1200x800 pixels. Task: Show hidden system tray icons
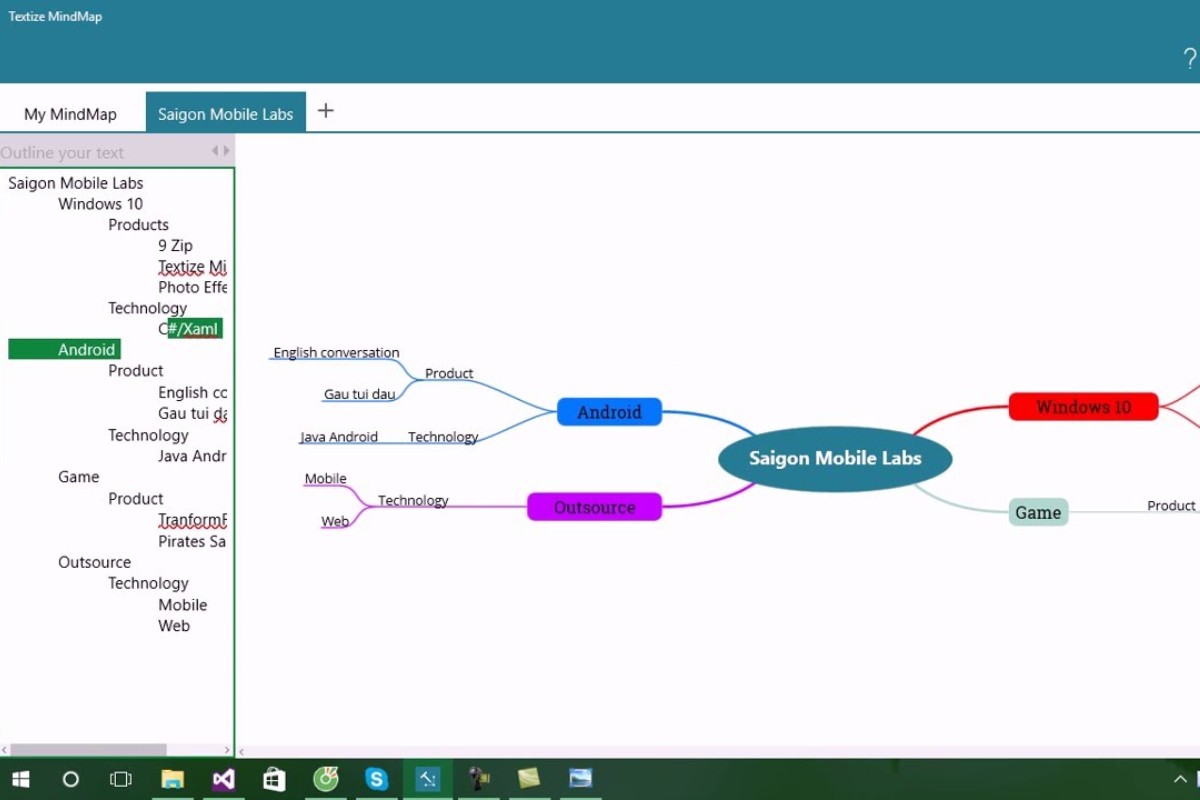(1180, 779)
